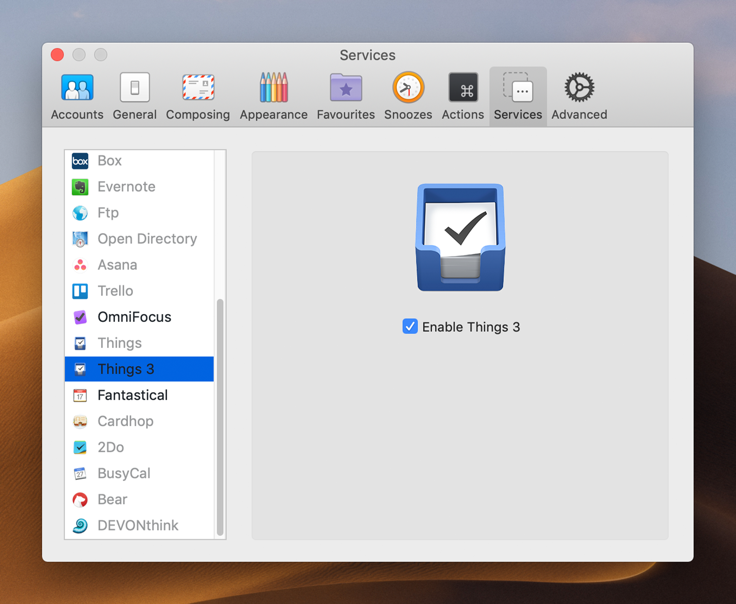Open the Favourites star folder icon
Screen dimensions: 736x604
tap(346, 87)
